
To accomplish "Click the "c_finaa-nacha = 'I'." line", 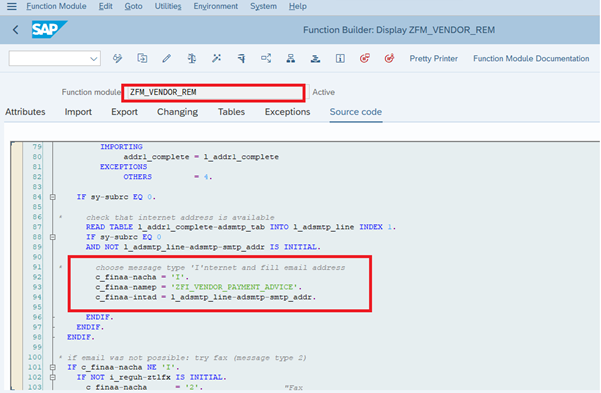I will pos(142,277).
